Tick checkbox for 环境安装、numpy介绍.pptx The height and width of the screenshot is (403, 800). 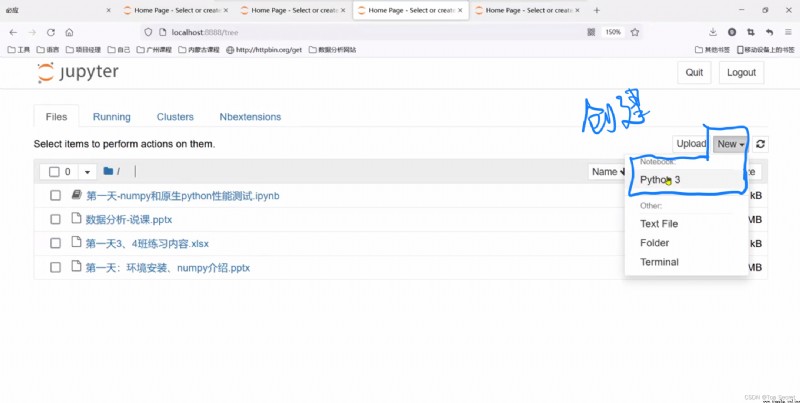pos(55,267)
